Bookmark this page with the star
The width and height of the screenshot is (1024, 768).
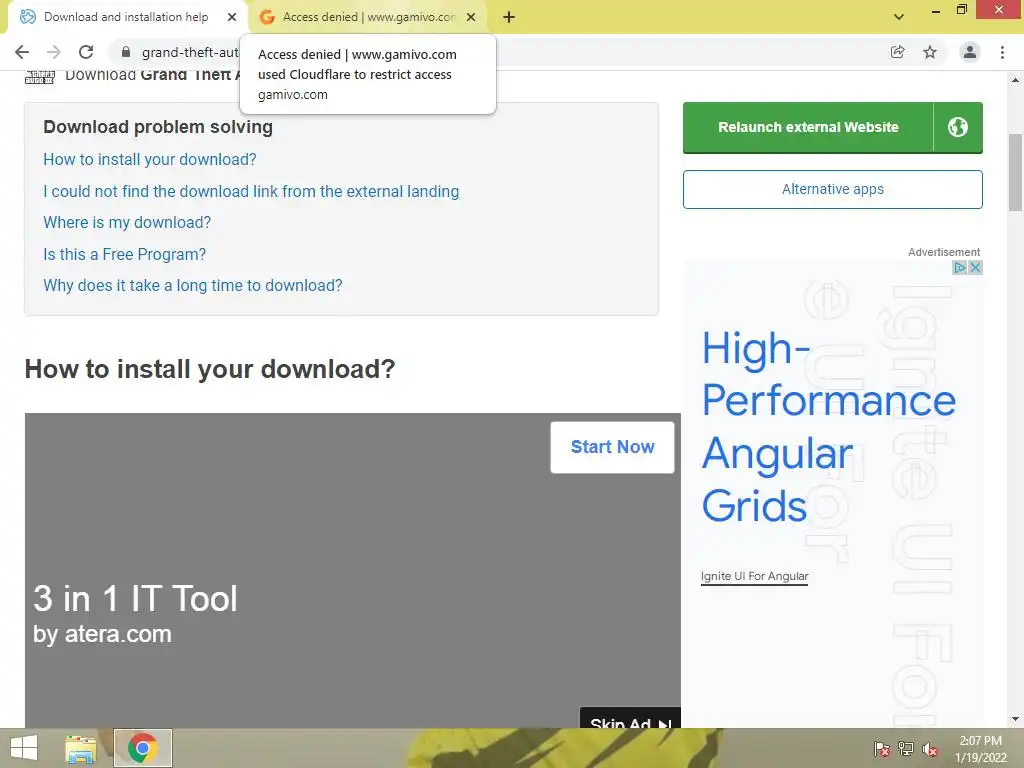coord(930,52)
